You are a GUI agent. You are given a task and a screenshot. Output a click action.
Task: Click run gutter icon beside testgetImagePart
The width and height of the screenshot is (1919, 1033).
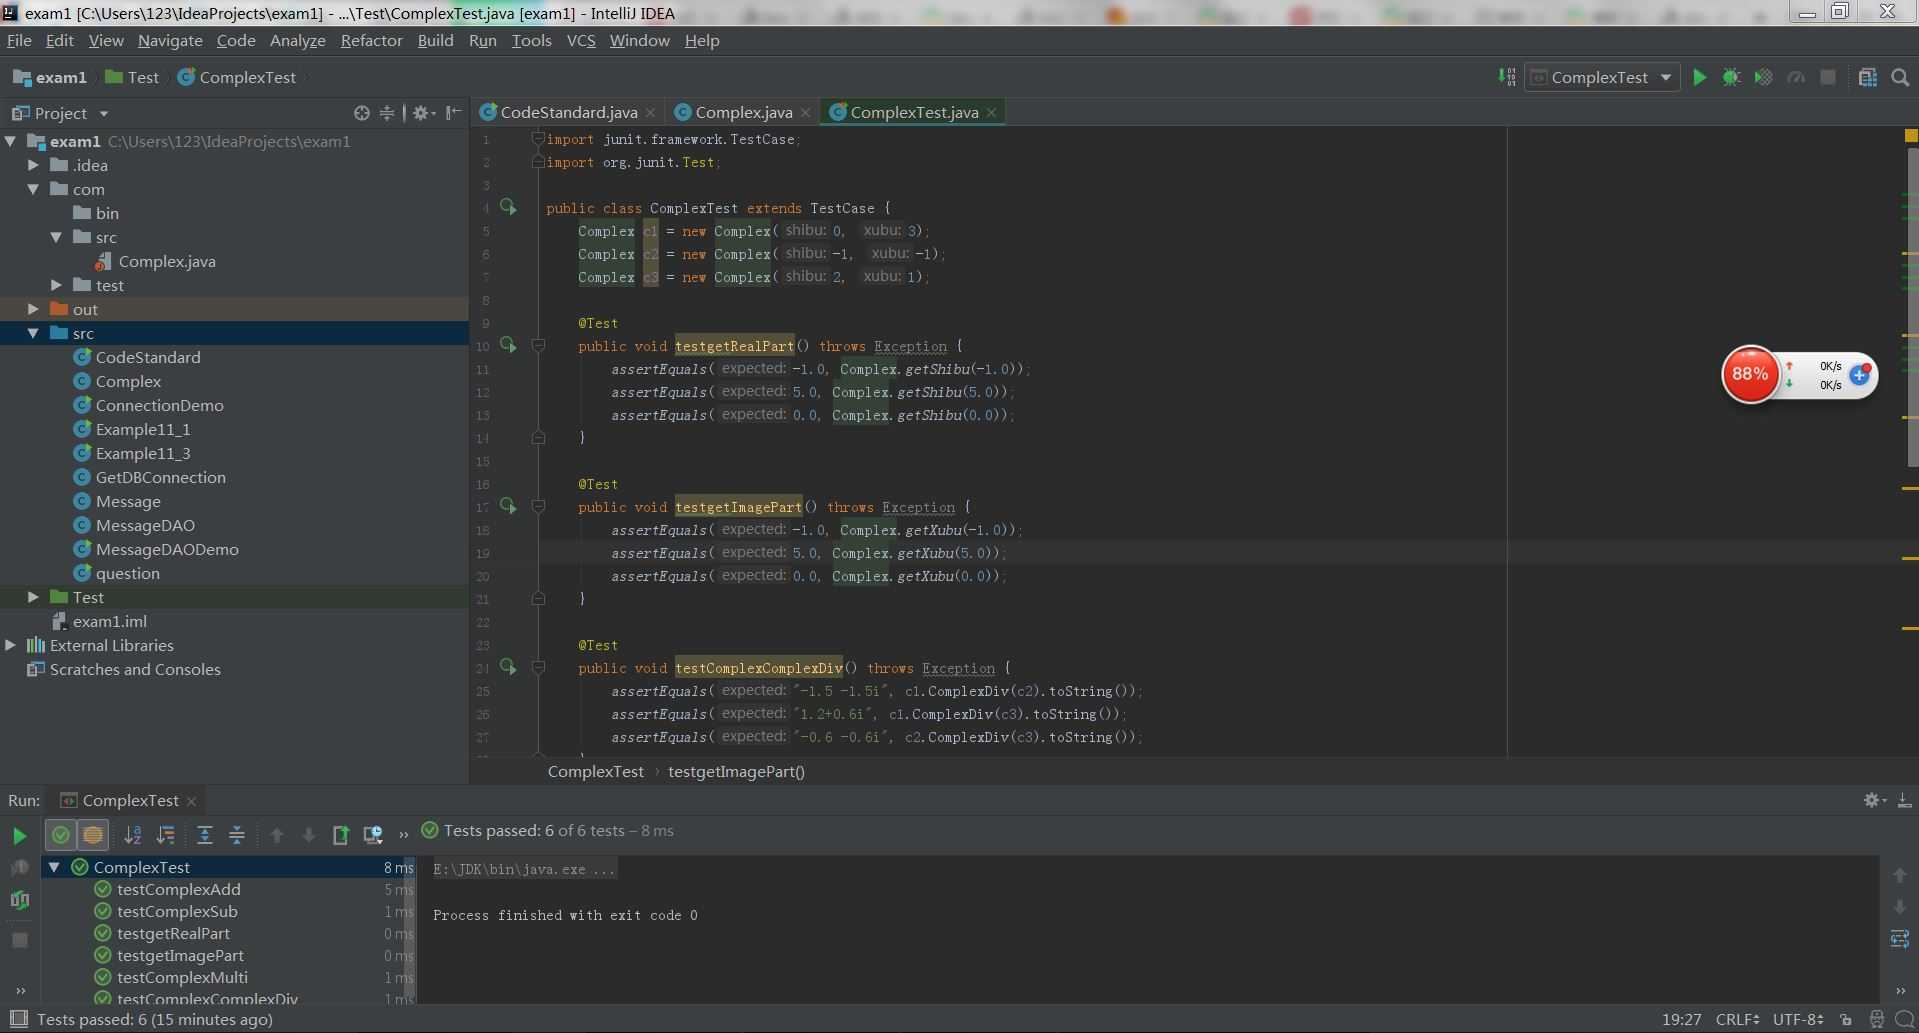point(508,506)
